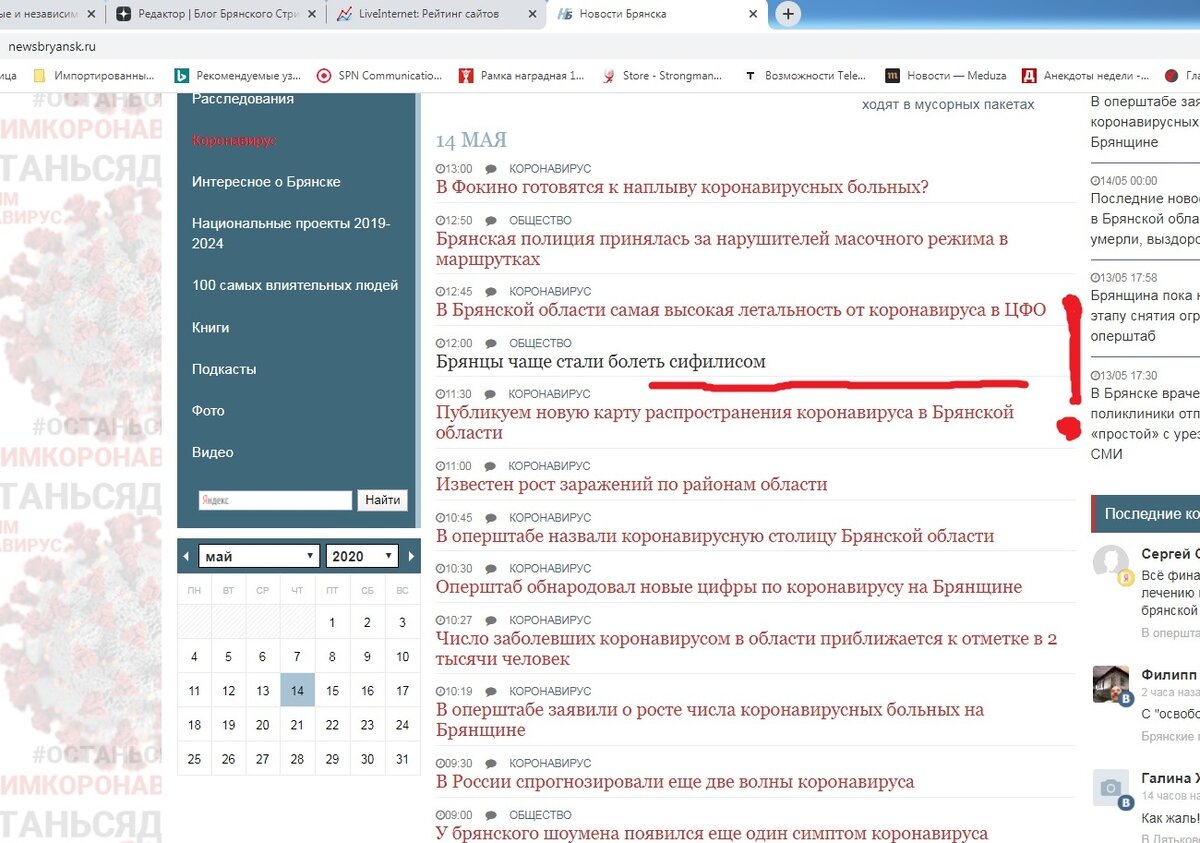Go to next month in calendar
Screen dimensions: 1200x843
411,556
